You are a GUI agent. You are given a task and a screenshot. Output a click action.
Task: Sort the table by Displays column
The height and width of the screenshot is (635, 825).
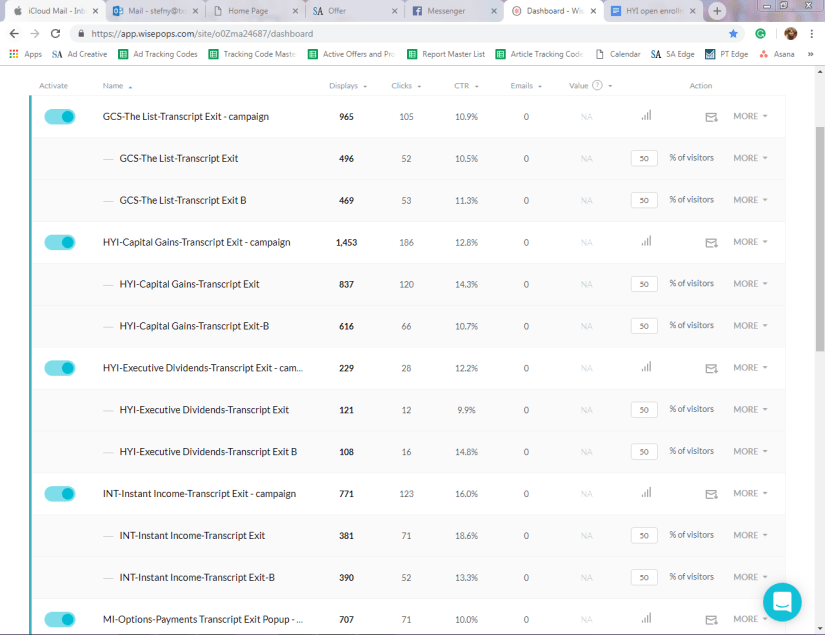346,86
